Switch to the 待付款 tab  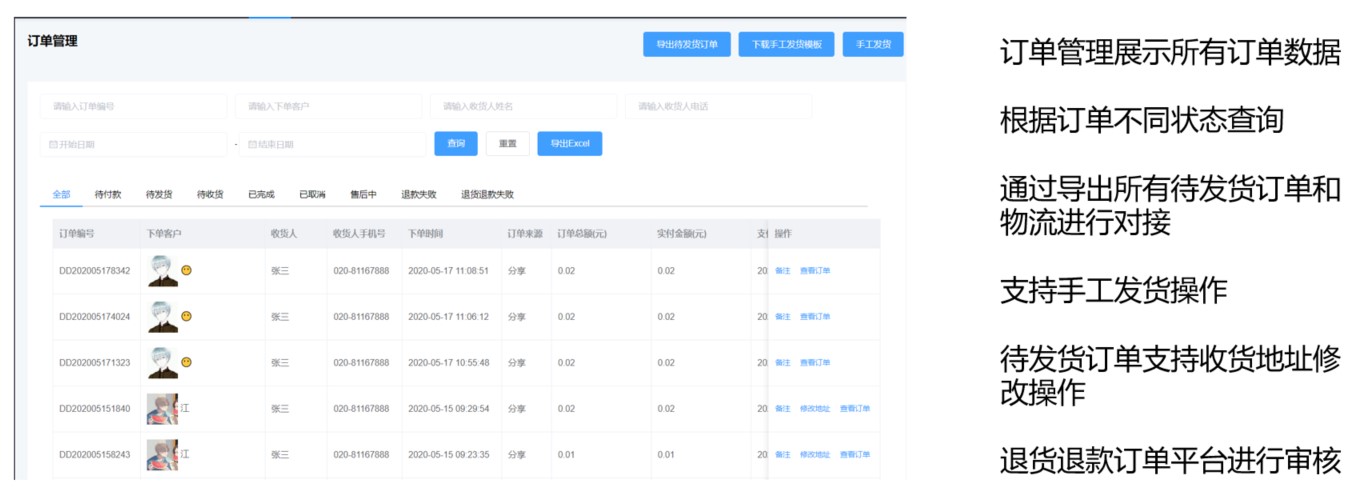tap(108, 195)
